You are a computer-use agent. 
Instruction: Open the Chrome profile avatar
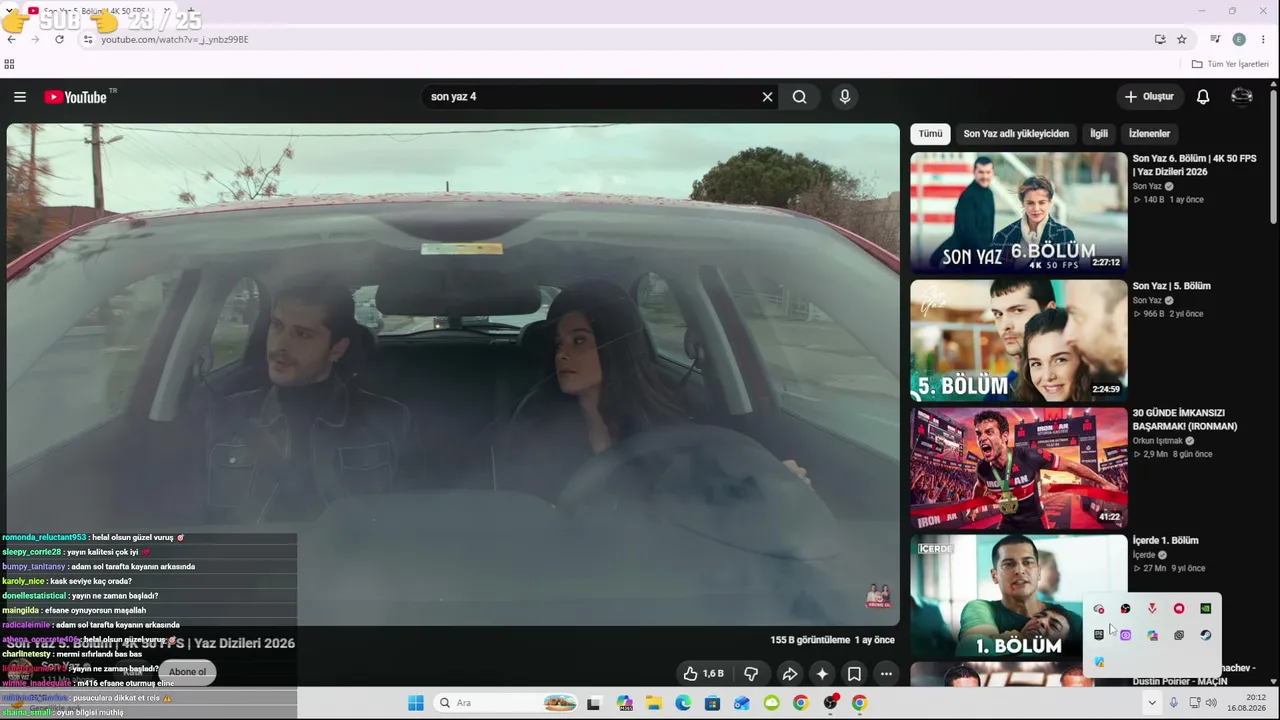click(1239, 39)
